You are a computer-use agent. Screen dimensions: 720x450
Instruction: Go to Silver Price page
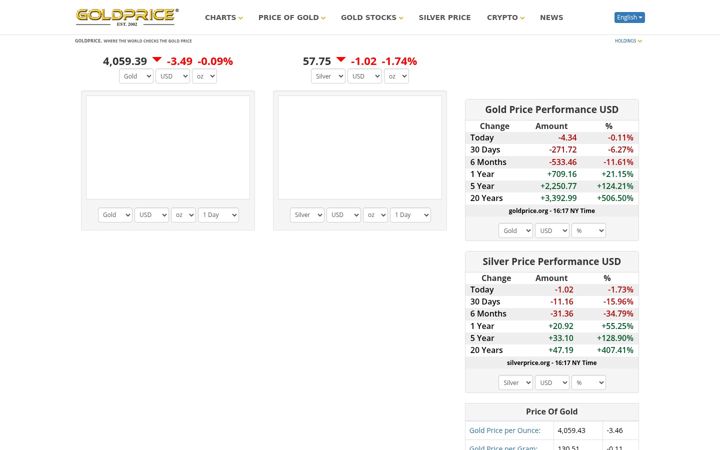point(444,17)
